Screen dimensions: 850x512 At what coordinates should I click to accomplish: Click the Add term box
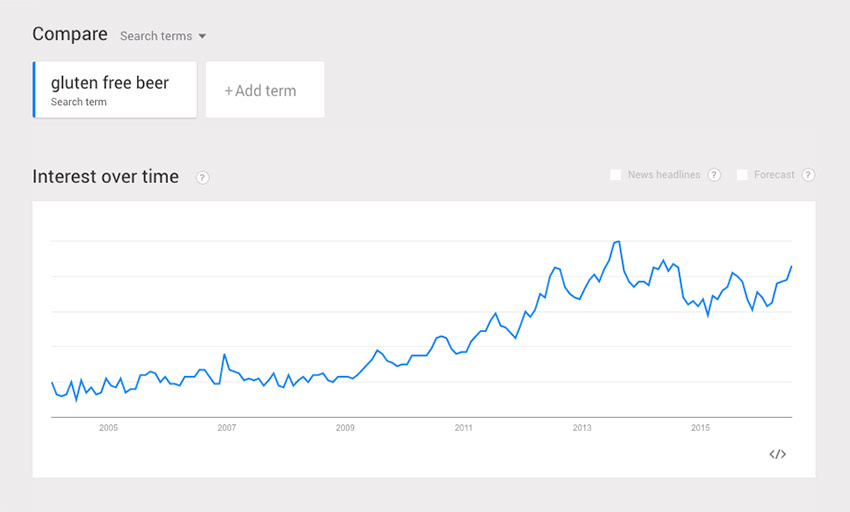click(x=265, y=89)
